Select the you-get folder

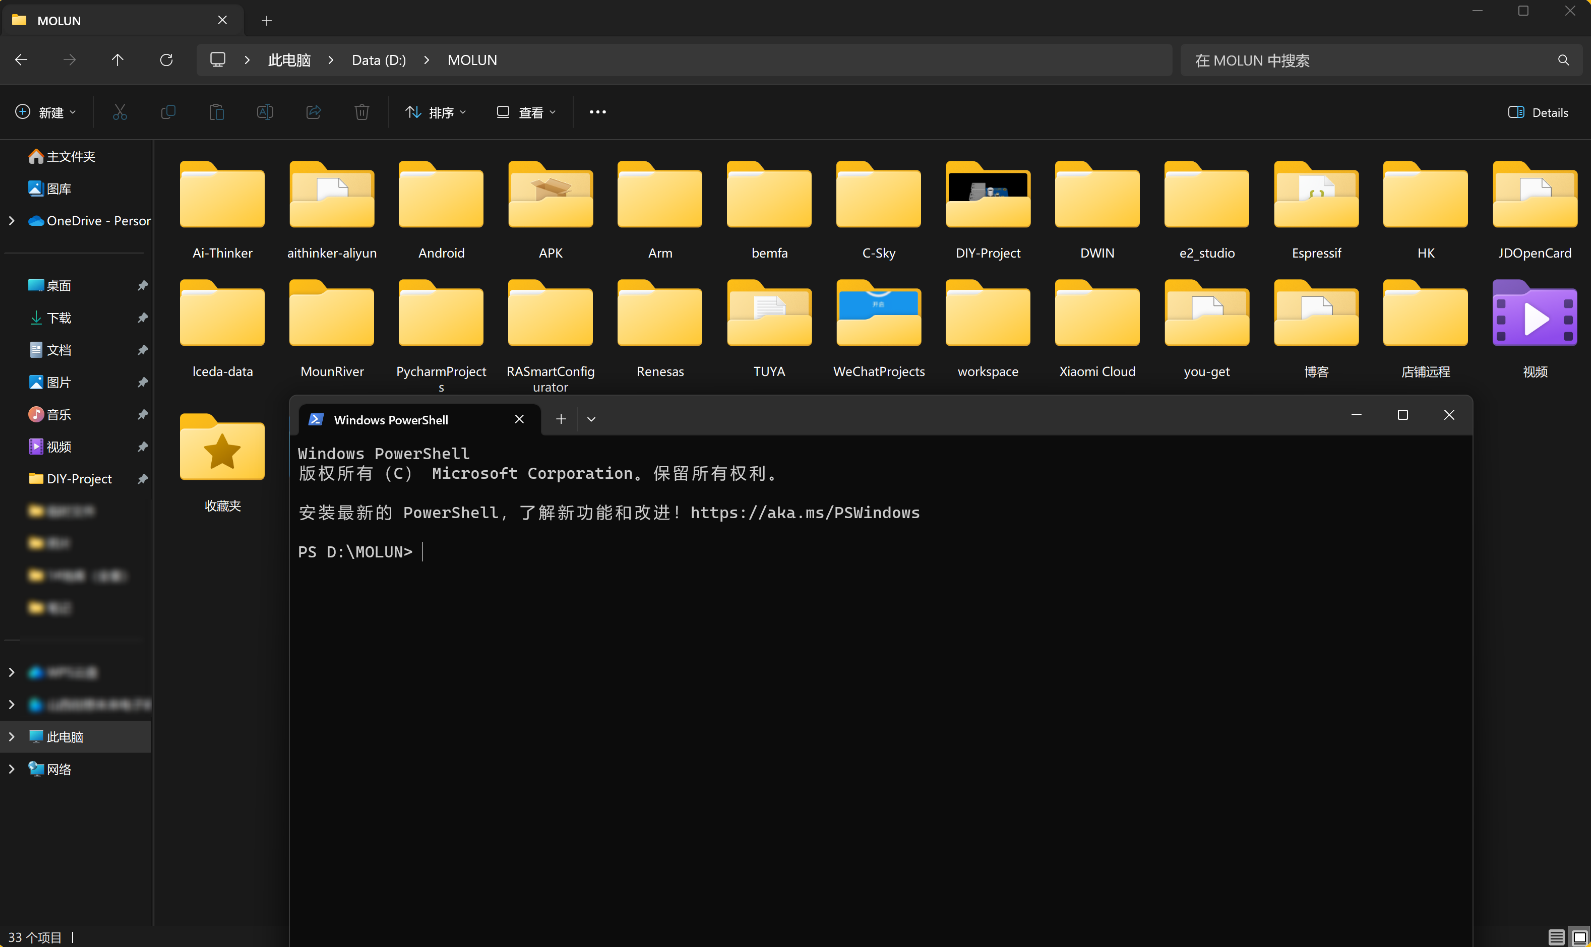[x=1207, y=328]
